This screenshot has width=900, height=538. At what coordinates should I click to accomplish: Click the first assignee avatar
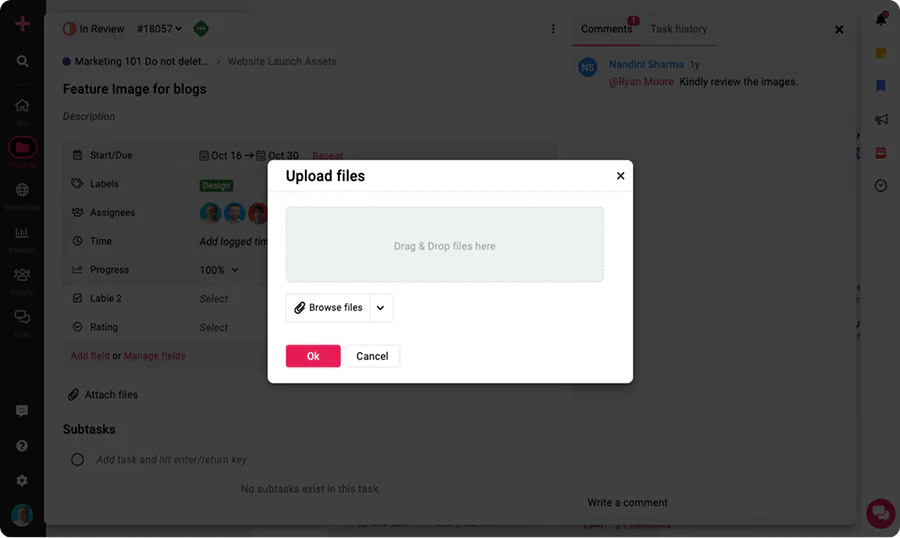click(211, 213)
